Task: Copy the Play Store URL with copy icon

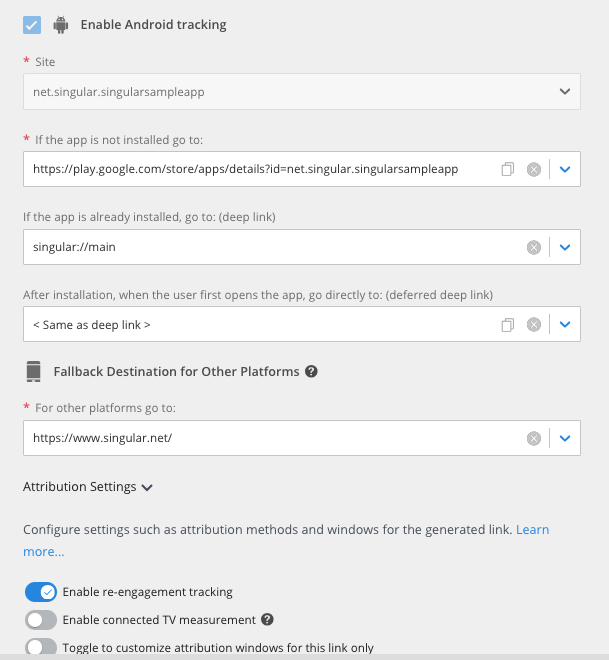Action: click(x=508, y=169)
